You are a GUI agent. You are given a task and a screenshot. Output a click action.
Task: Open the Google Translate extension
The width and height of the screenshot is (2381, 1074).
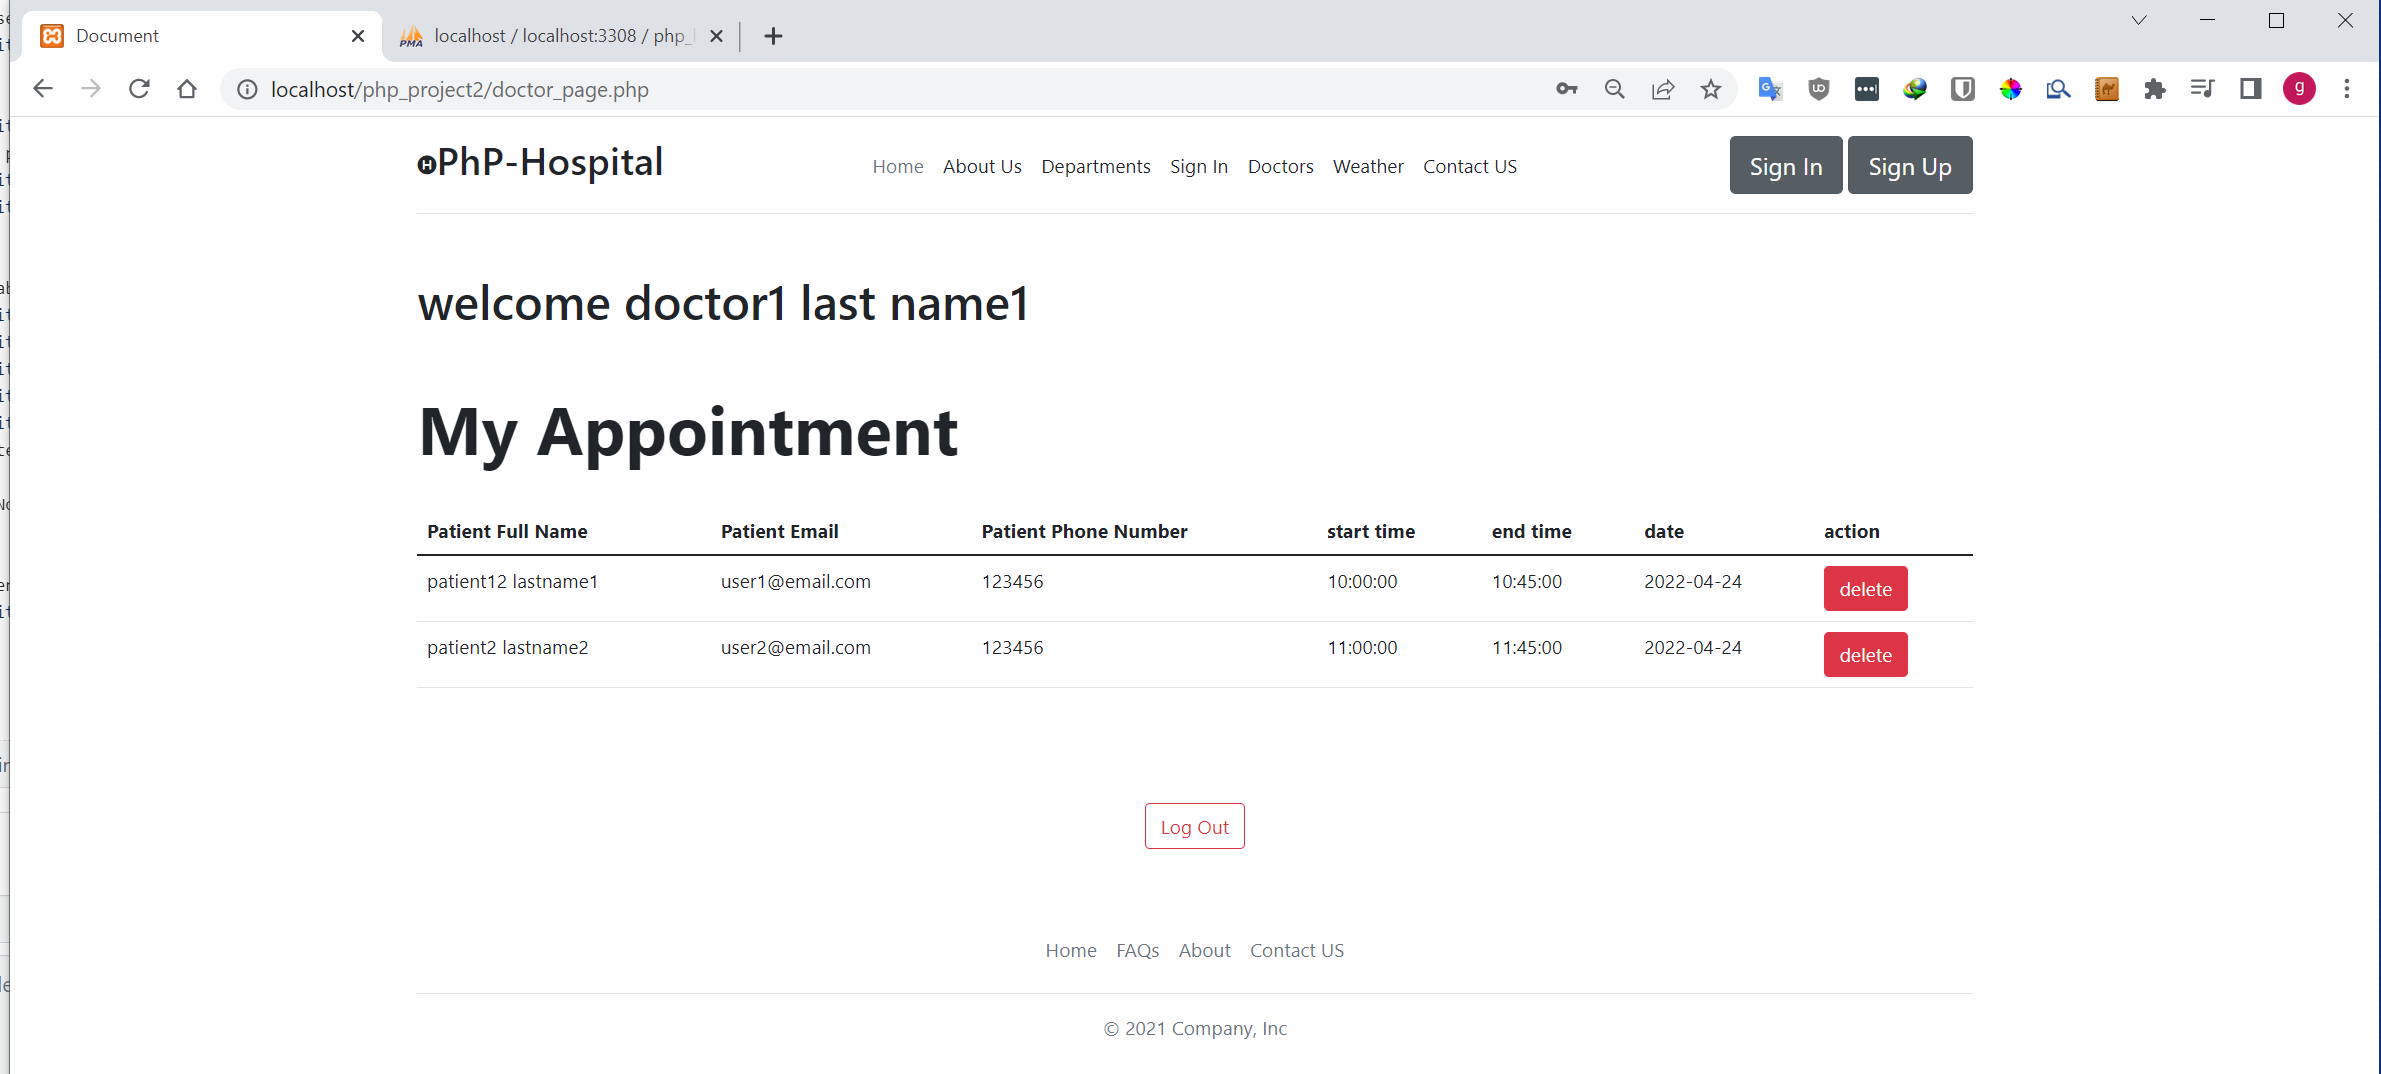pos(1770,89)
